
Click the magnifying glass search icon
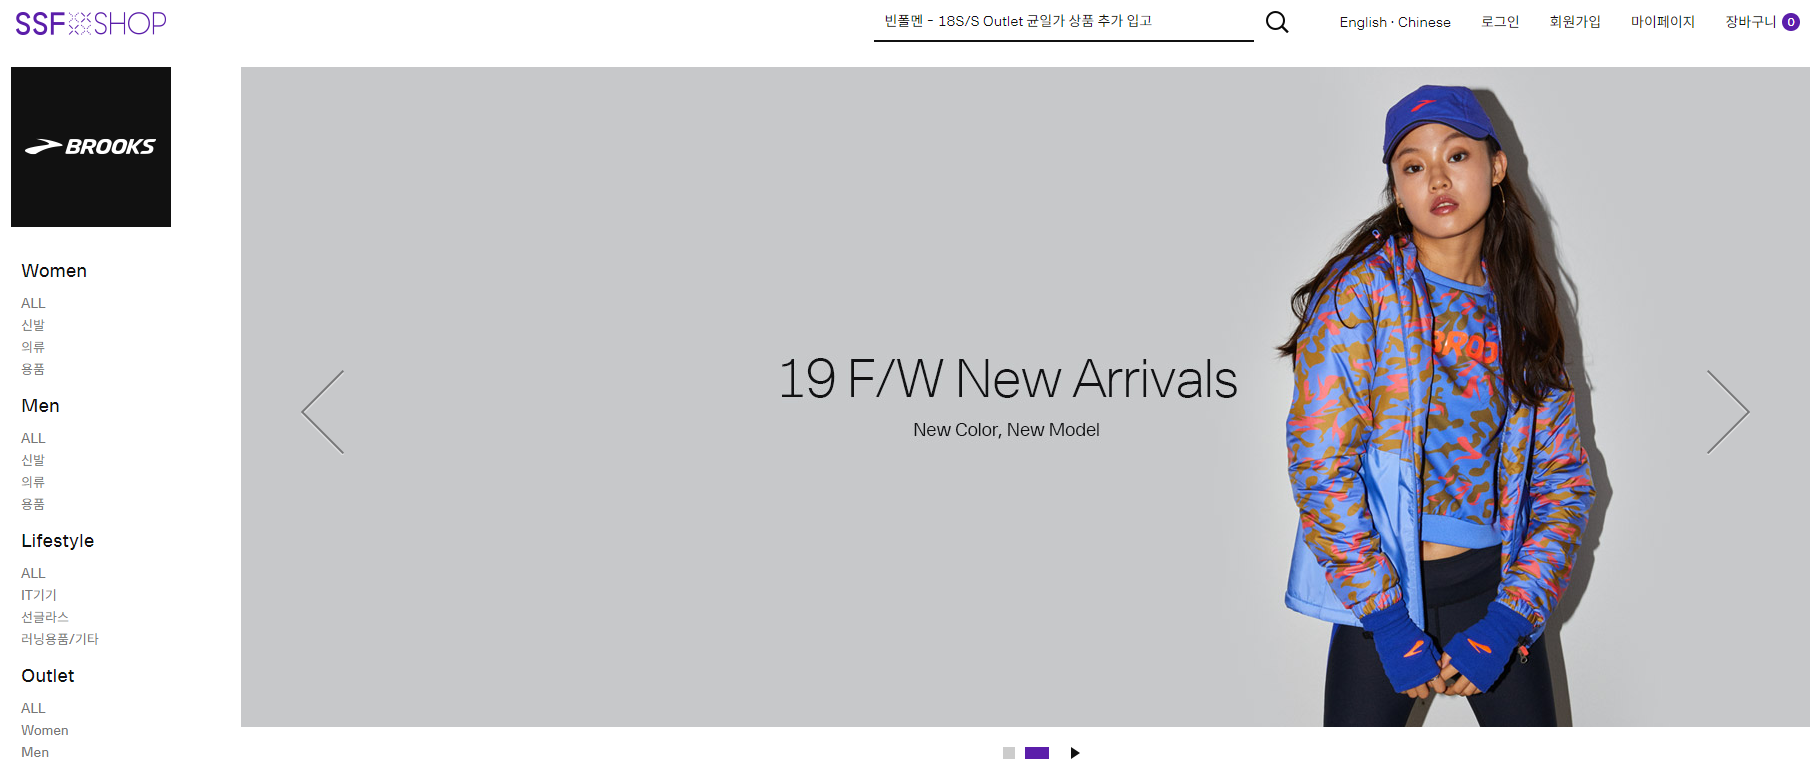1277,22
